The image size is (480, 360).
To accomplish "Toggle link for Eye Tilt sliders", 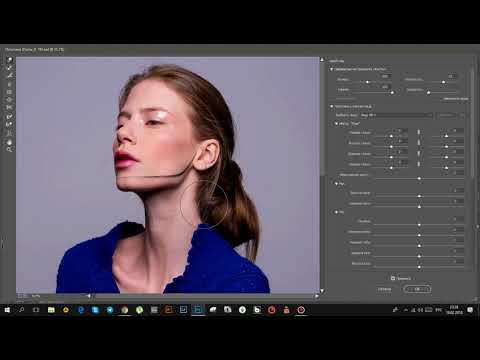I will click(x=419, y=164).
